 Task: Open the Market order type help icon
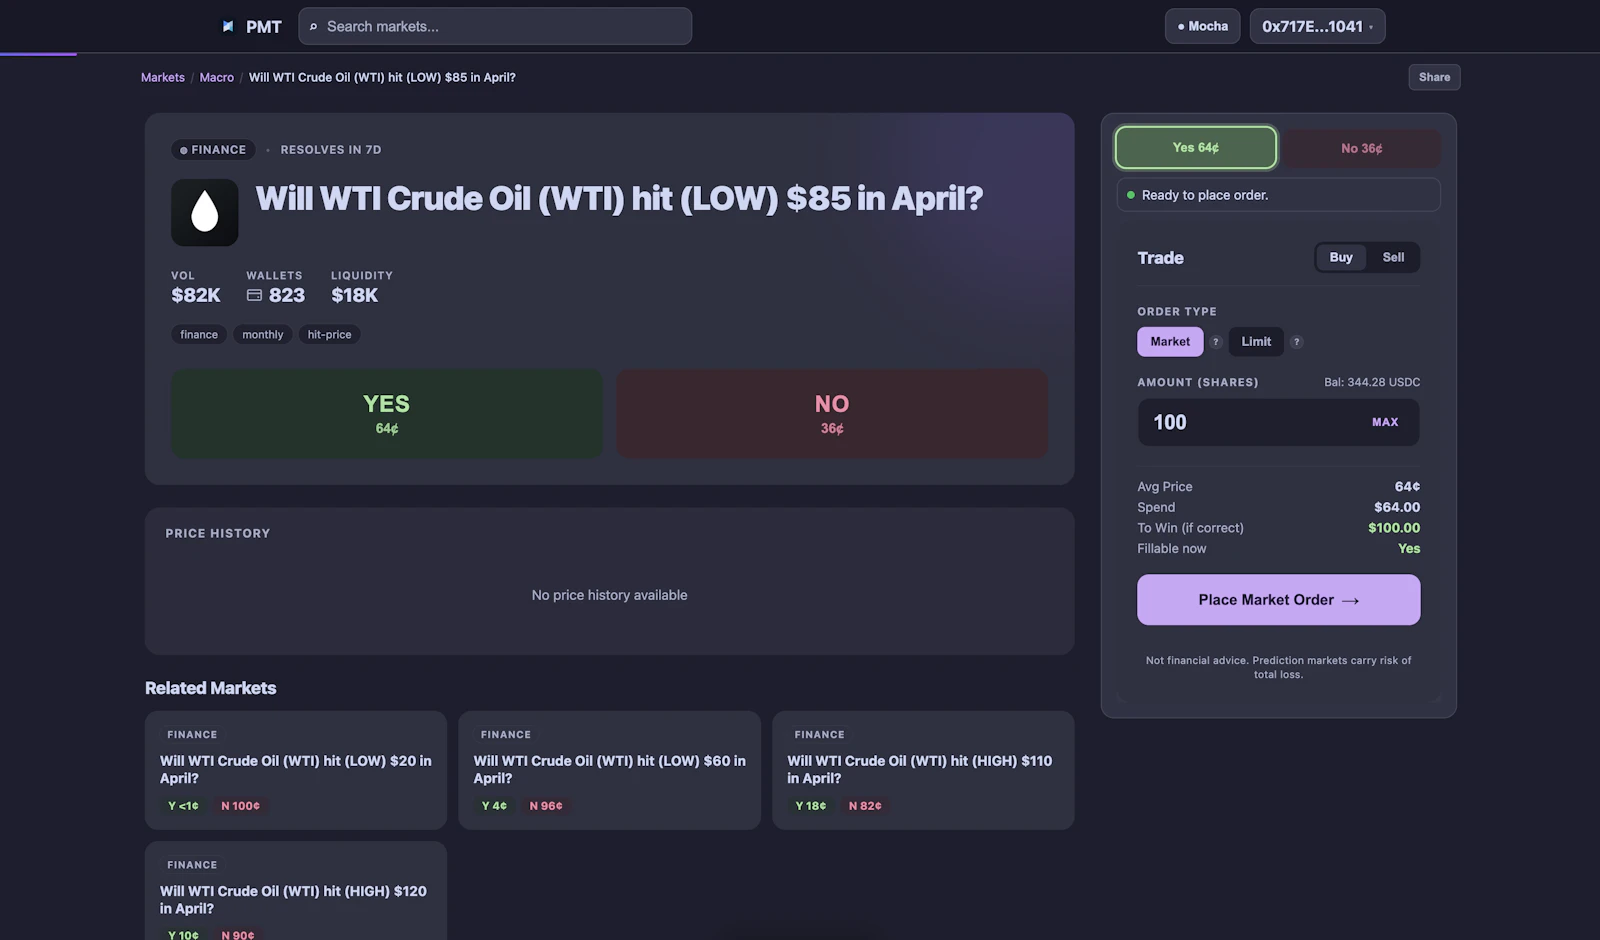pos(1216,342)
